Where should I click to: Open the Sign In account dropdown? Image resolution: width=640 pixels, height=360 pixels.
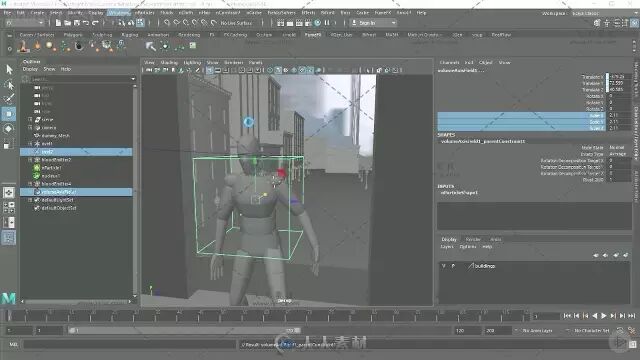(374, 23)
